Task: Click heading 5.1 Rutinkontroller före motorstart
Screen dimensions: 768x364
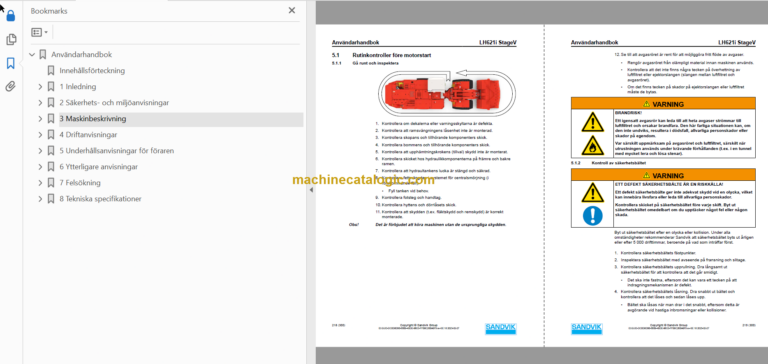Action: point(381,55)
